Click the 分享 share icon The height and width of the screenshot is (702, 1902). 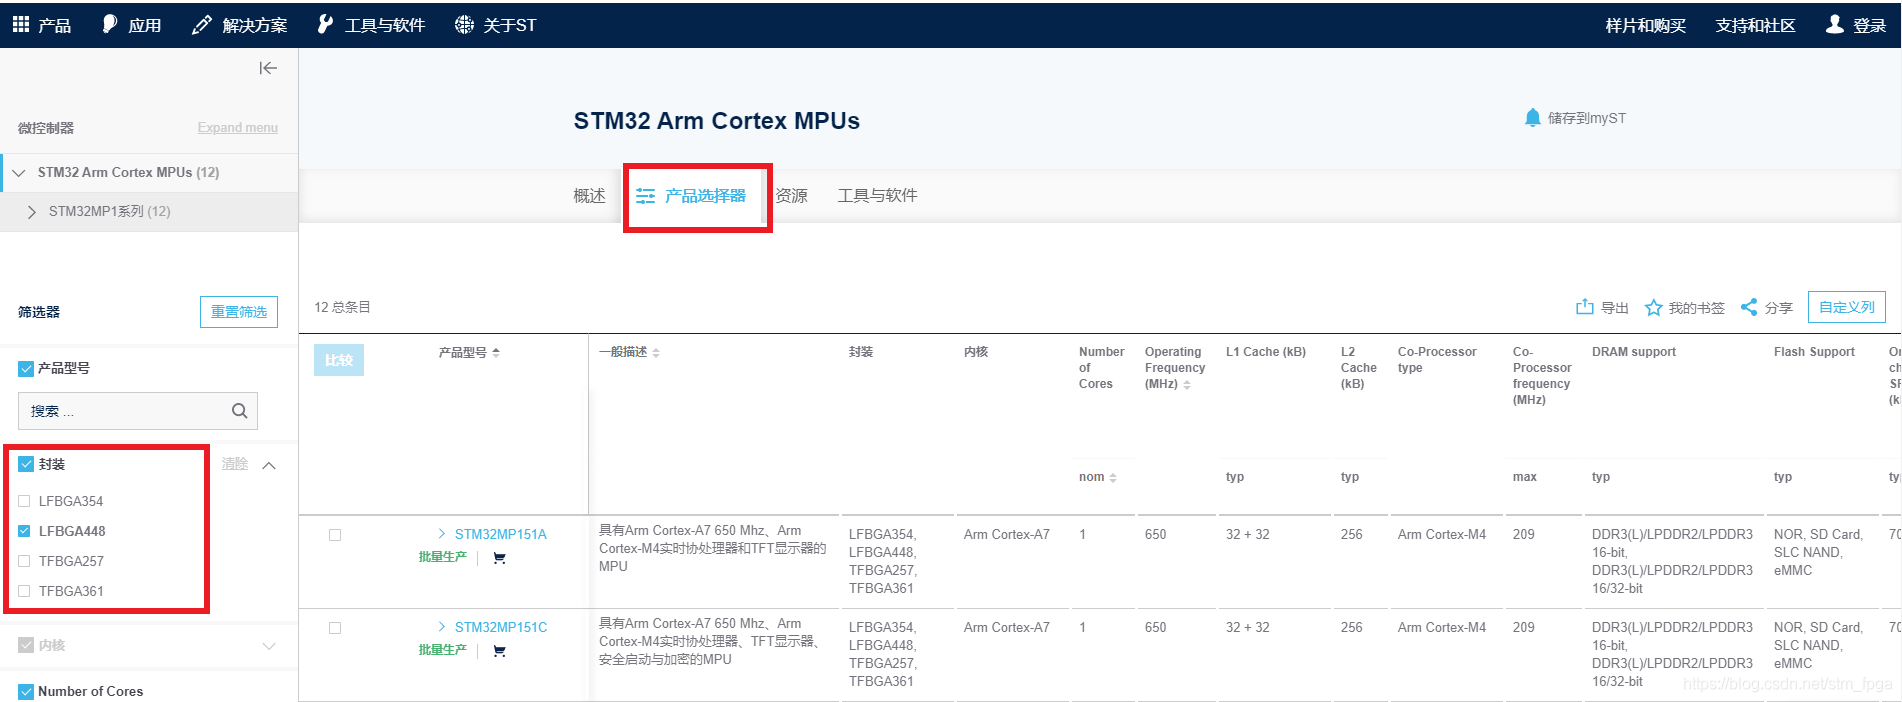1749,307
